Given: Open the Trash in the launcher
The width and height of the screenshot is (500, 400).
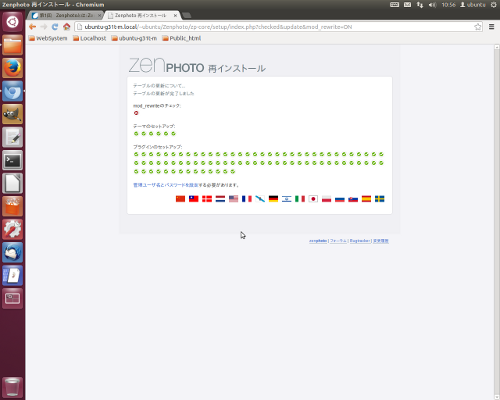Looking at the screenshot, I should coord(13,387).
